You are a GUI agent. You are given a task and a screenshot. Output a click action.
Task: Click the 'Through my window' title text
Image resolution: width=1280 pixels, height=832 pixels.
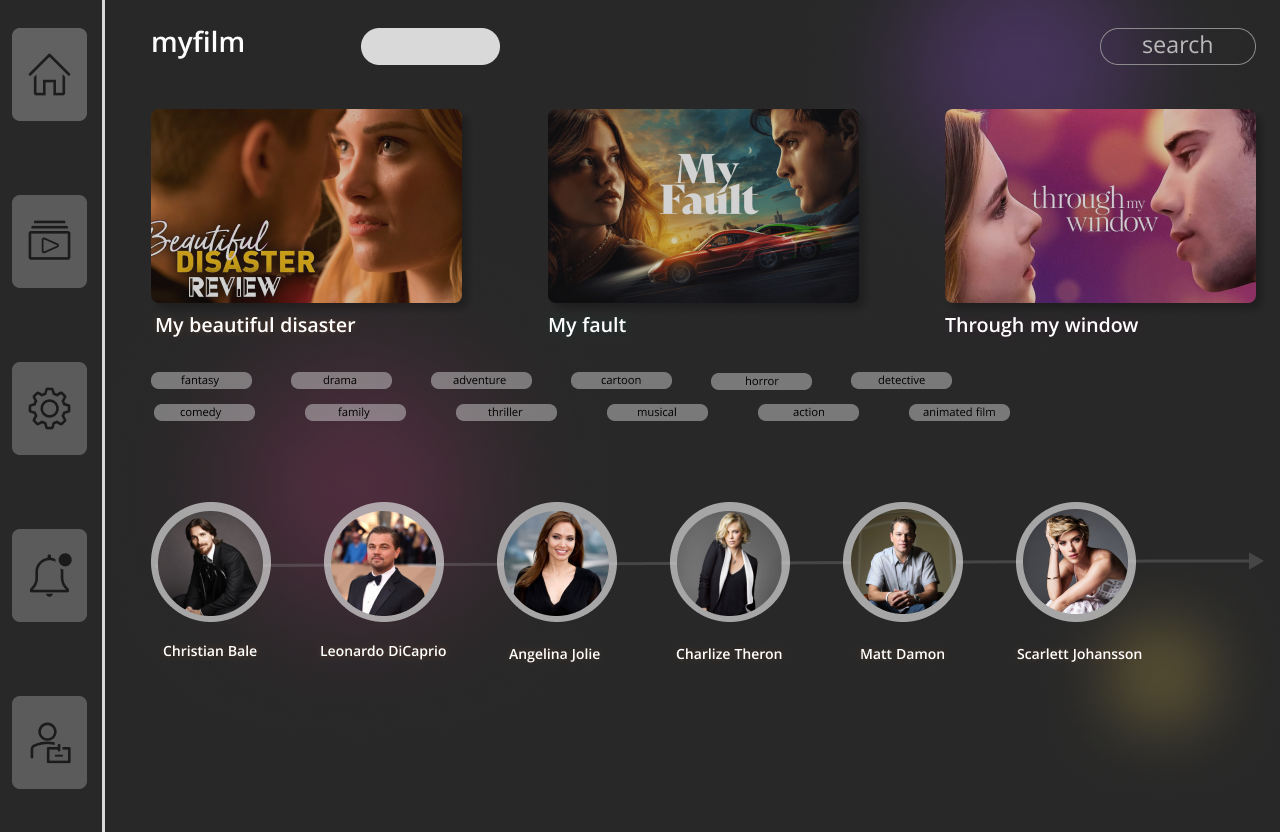pyautogui.click(x=1041, y=325)
